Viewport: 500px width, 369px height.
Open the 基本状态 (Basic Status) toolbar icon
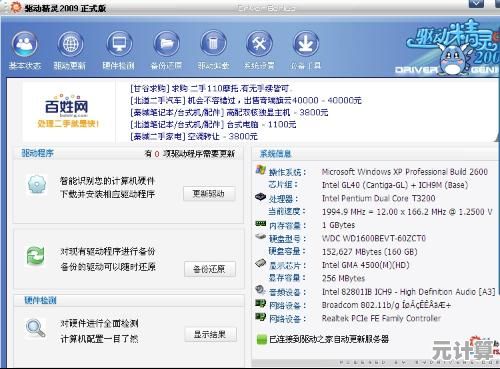coord(25,44)
